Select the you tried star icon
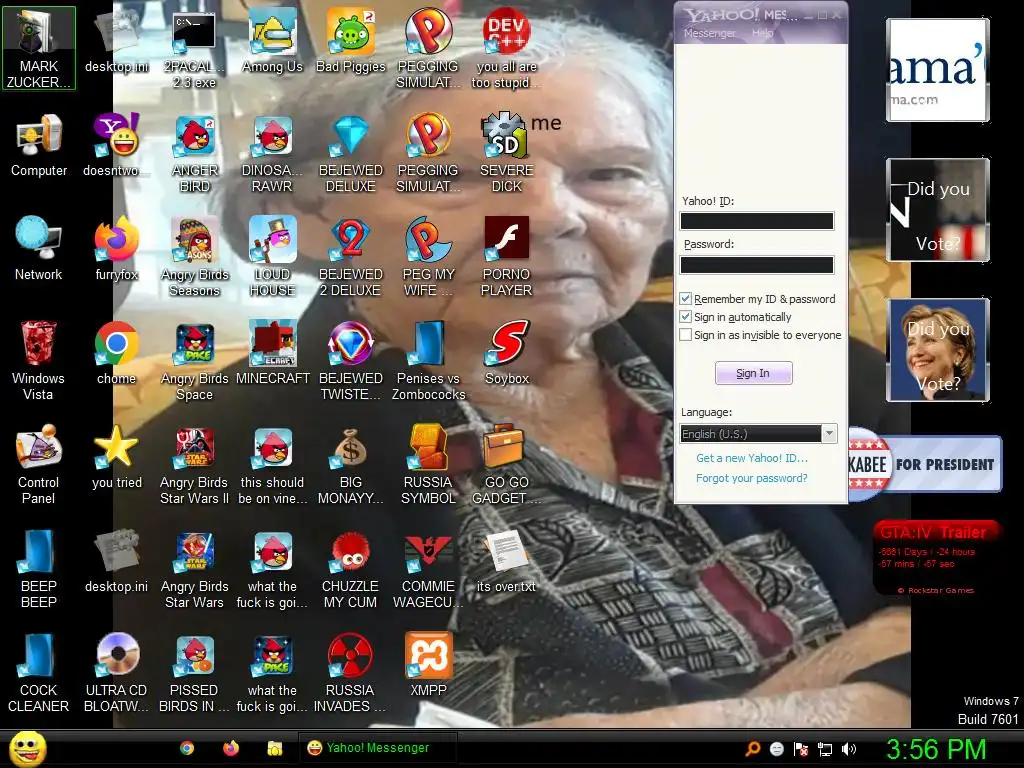The height and width of the screenshot is (768, 1024). [x=116, y=457]
